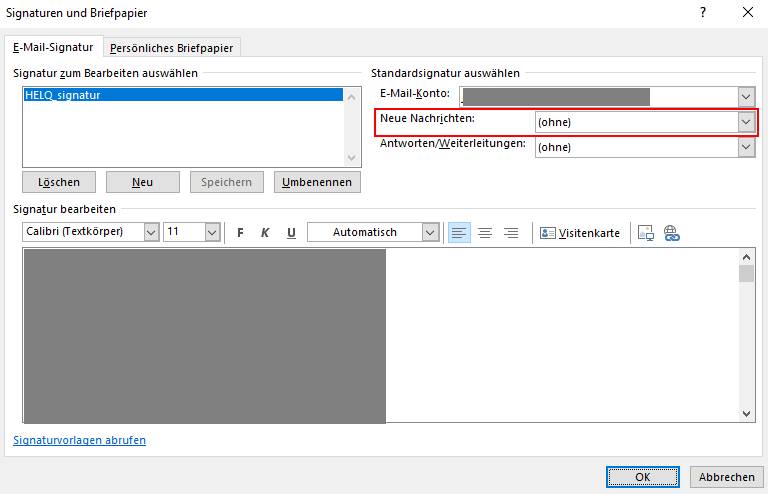
Task: Open the Neue Nachrichten signature dropdown
Action: tap(745, 122)
